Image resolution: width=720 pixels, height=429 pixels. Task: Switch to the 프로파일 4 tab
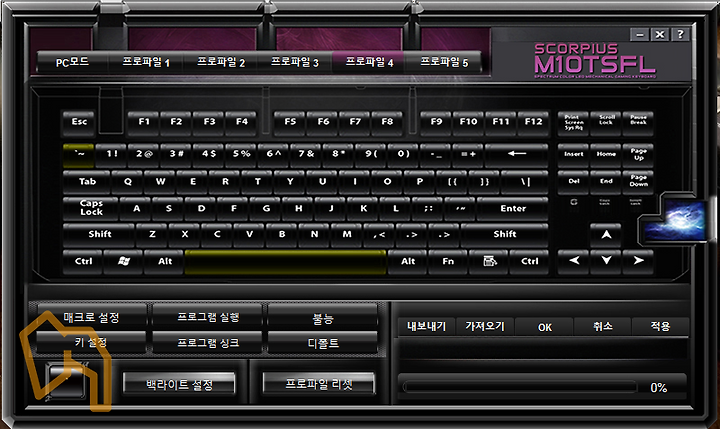369,62
